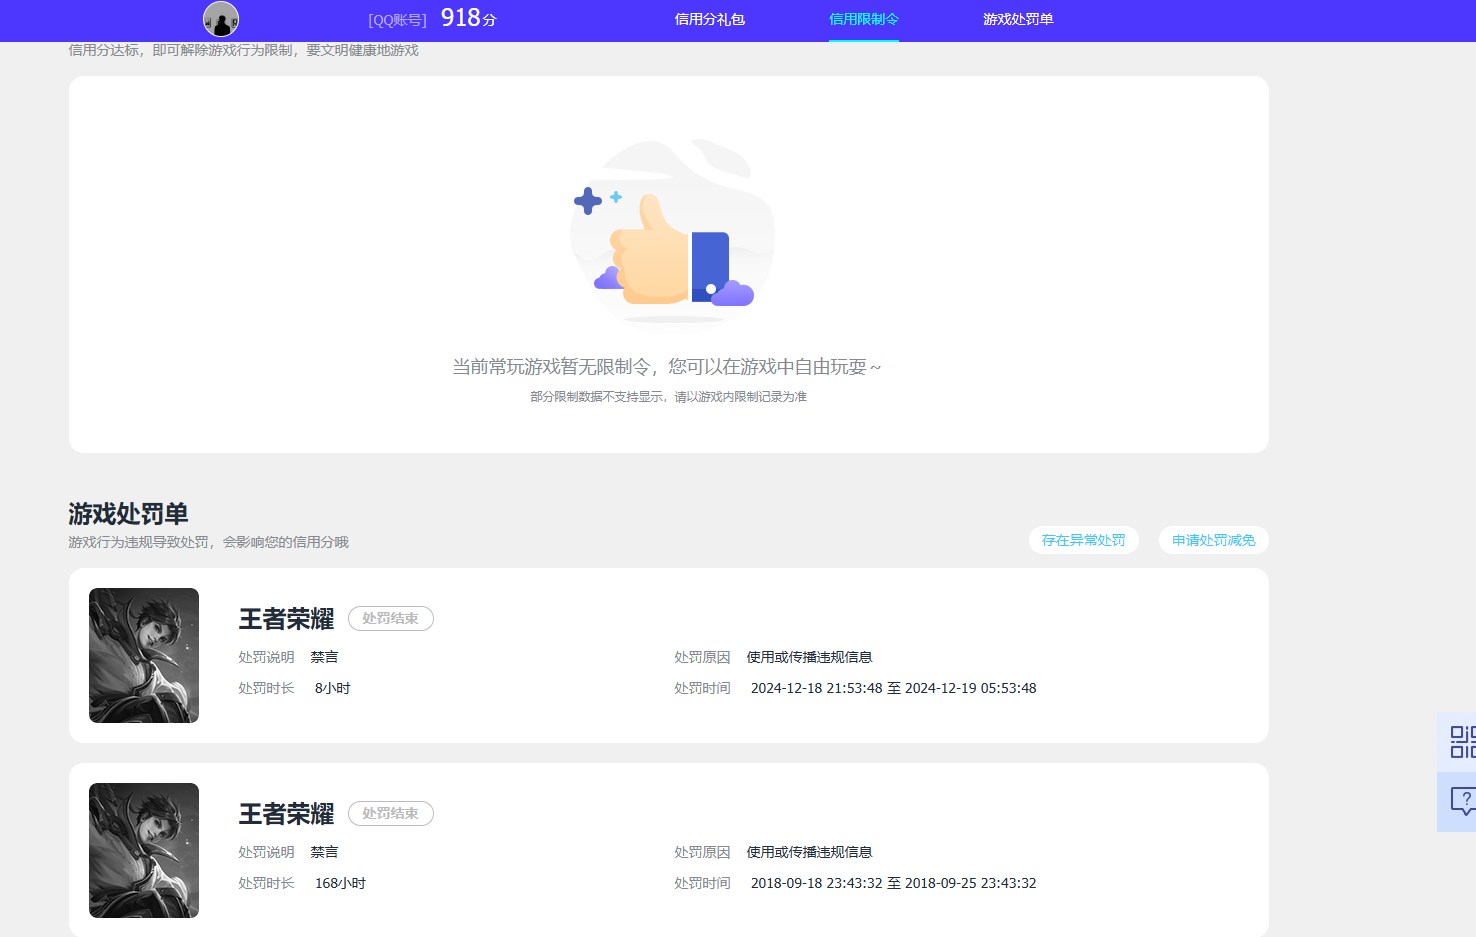Image resolution: width=1476 pixels, height=937 pixels.
Task: Click 处罚结束 badge on the 168小时 penalty
Action: click(391, 814)
